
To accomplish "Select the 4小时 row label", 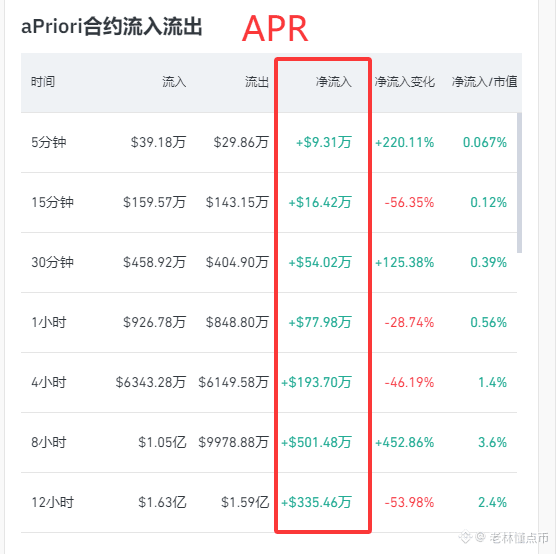I will point(49,382).
